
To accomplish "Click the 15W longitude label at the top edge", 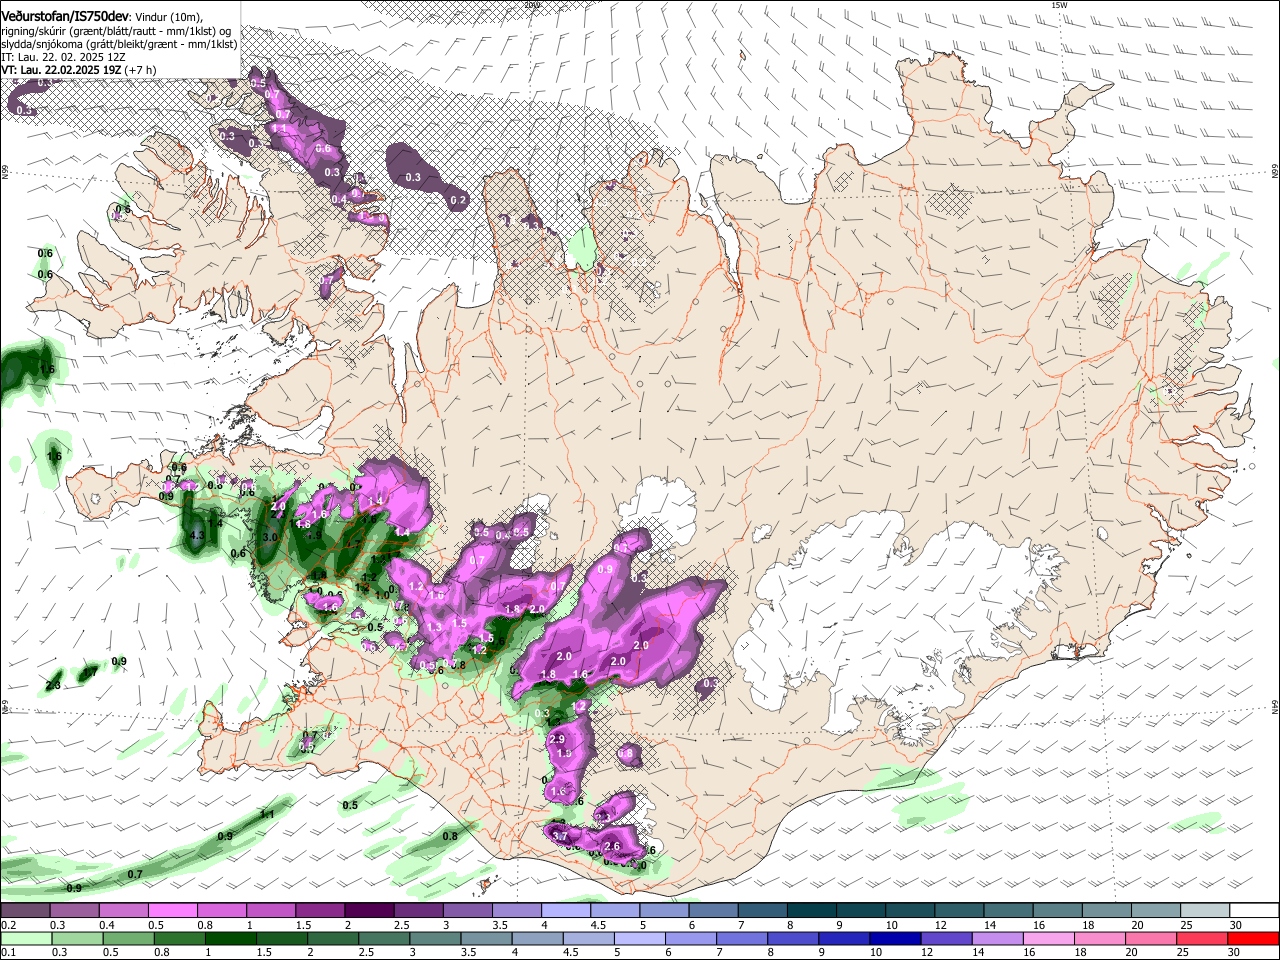I will coord(1059,5).
